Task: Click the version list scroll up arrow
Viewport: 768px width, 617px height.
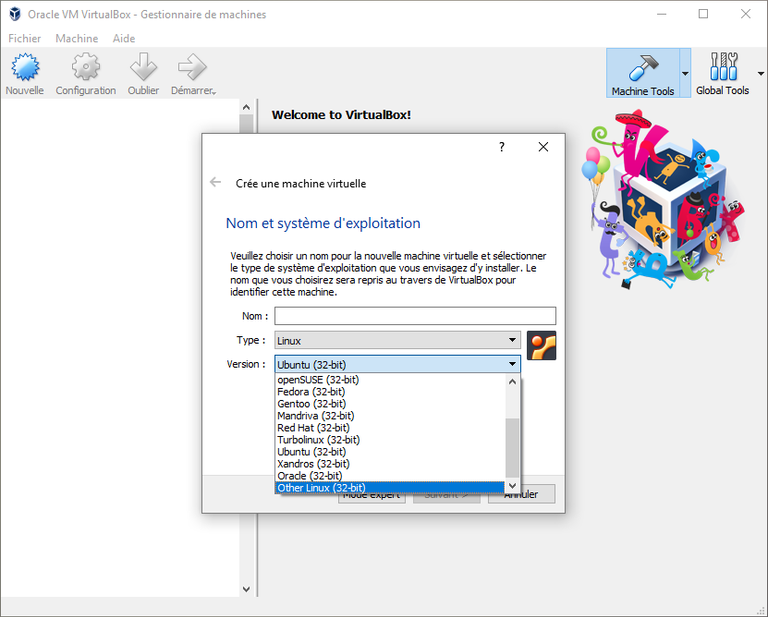Action: pos(512,381)
